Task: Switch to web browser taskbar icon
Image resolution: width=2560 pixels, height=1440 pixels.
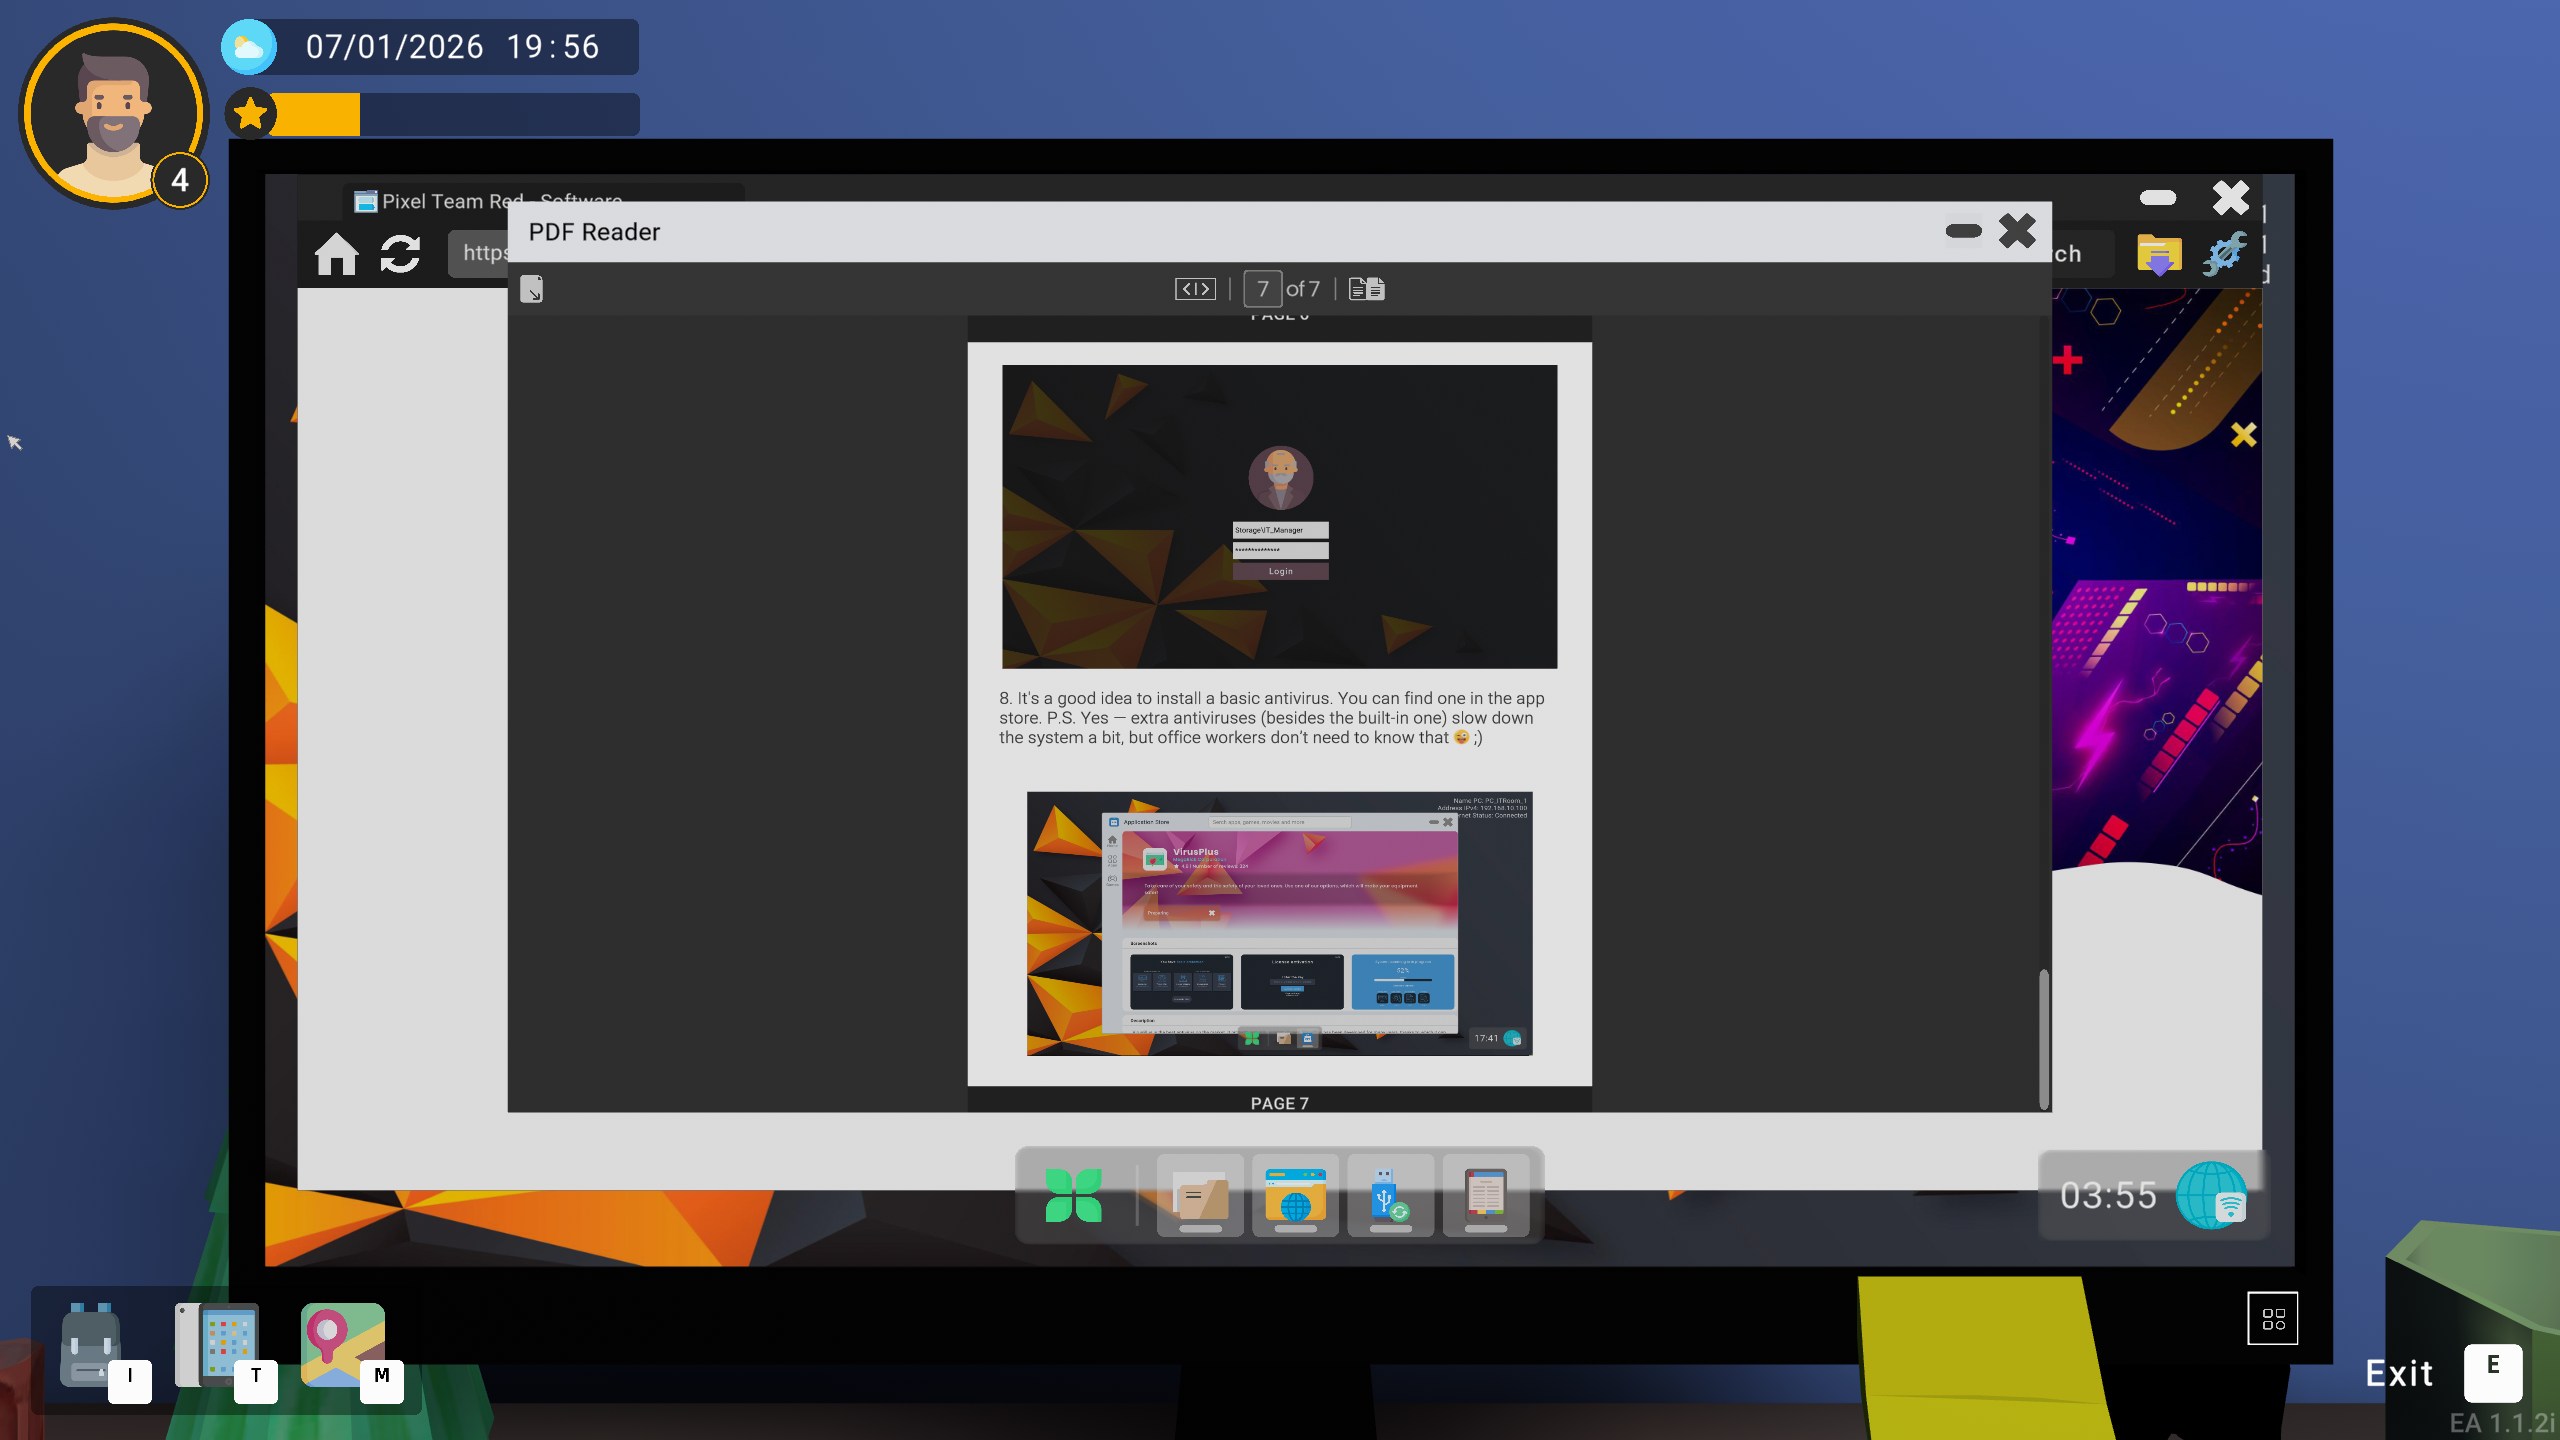Action: point(1295,1195)
